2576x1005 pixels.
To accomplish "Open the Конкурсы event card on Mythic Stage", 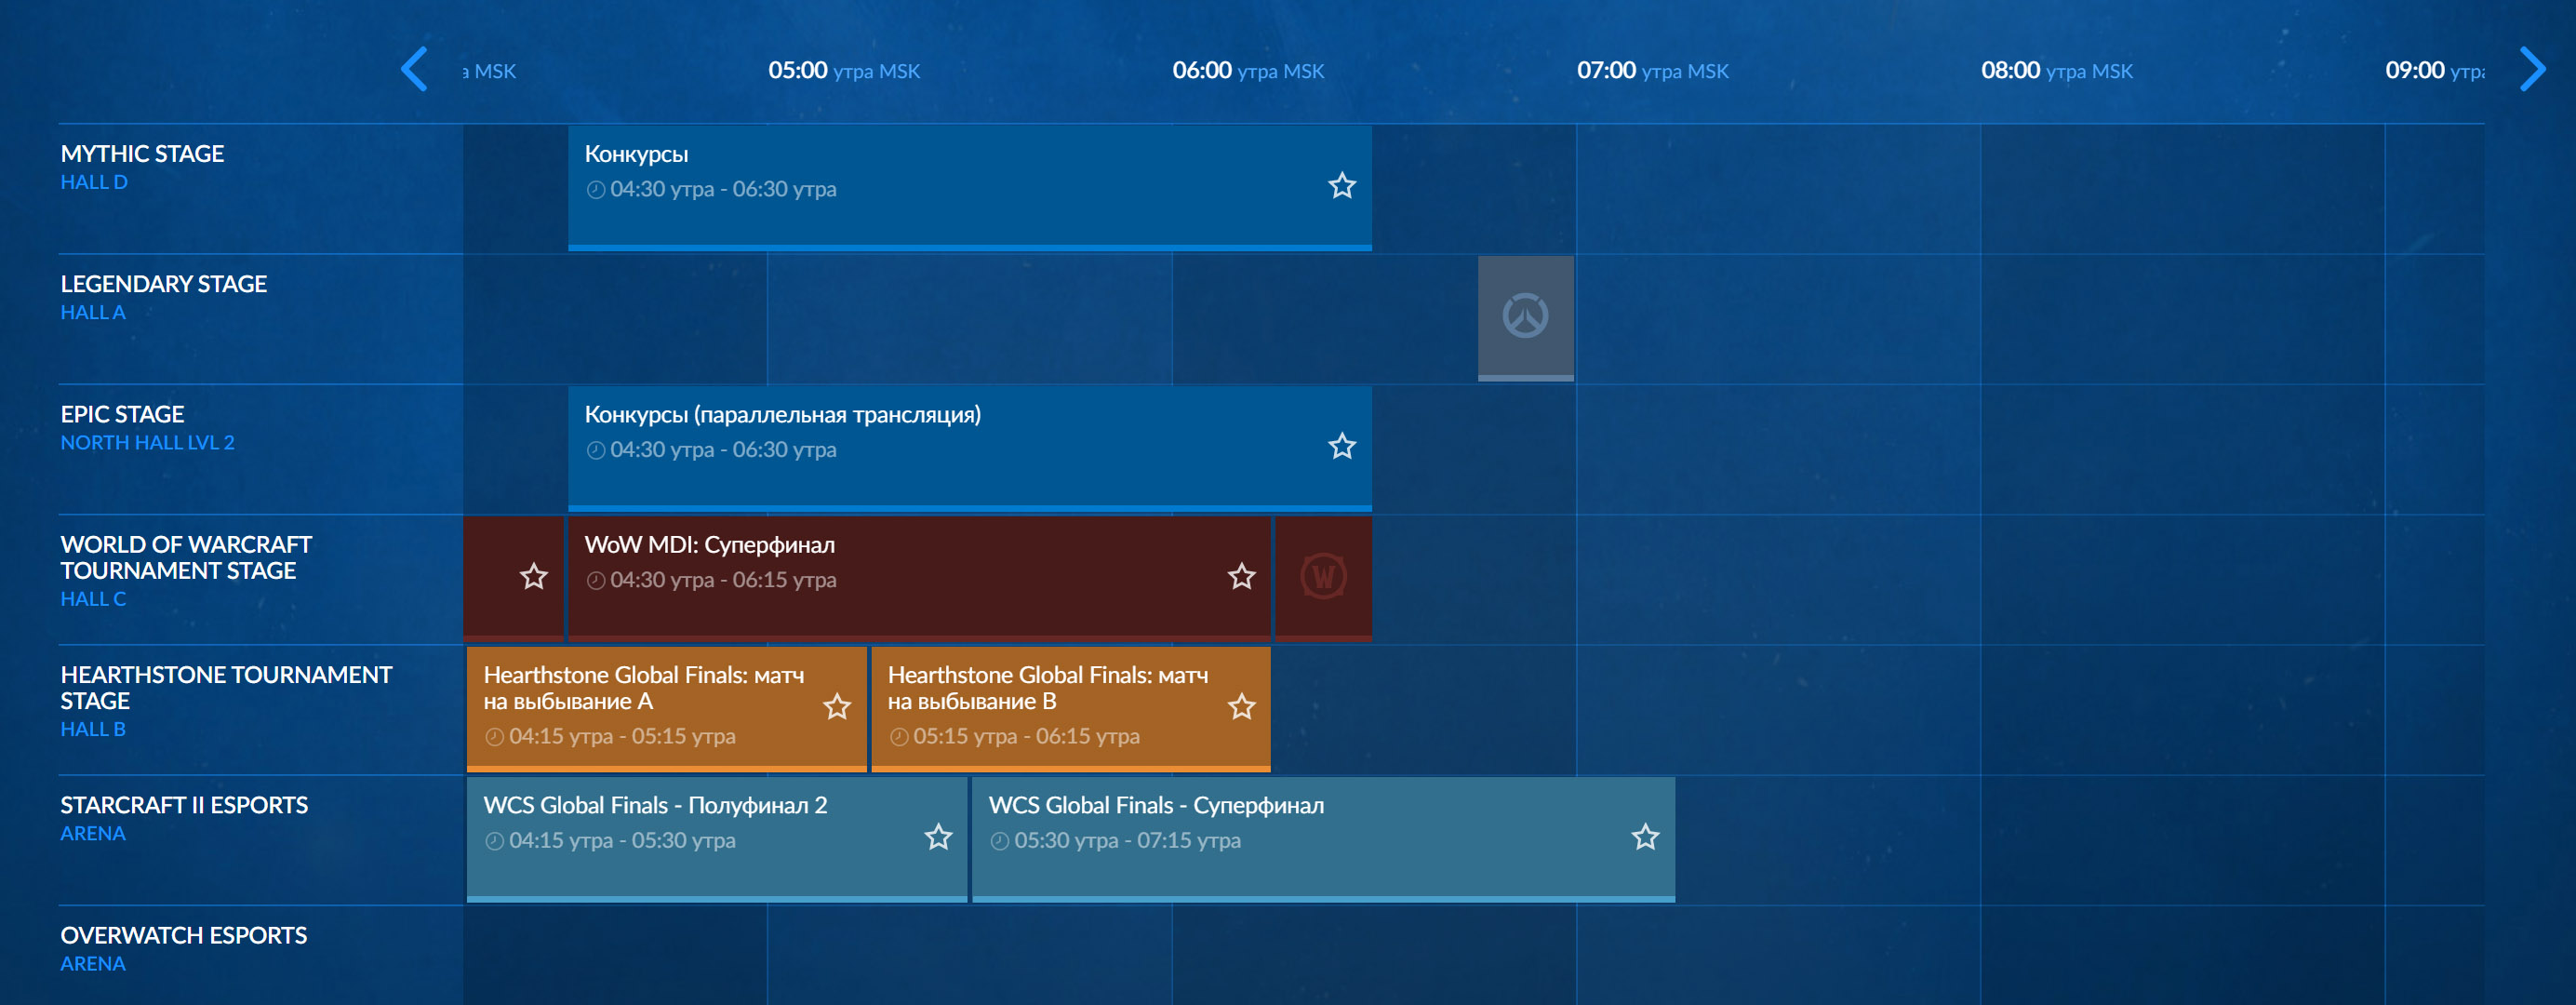I will coord(969,187).
